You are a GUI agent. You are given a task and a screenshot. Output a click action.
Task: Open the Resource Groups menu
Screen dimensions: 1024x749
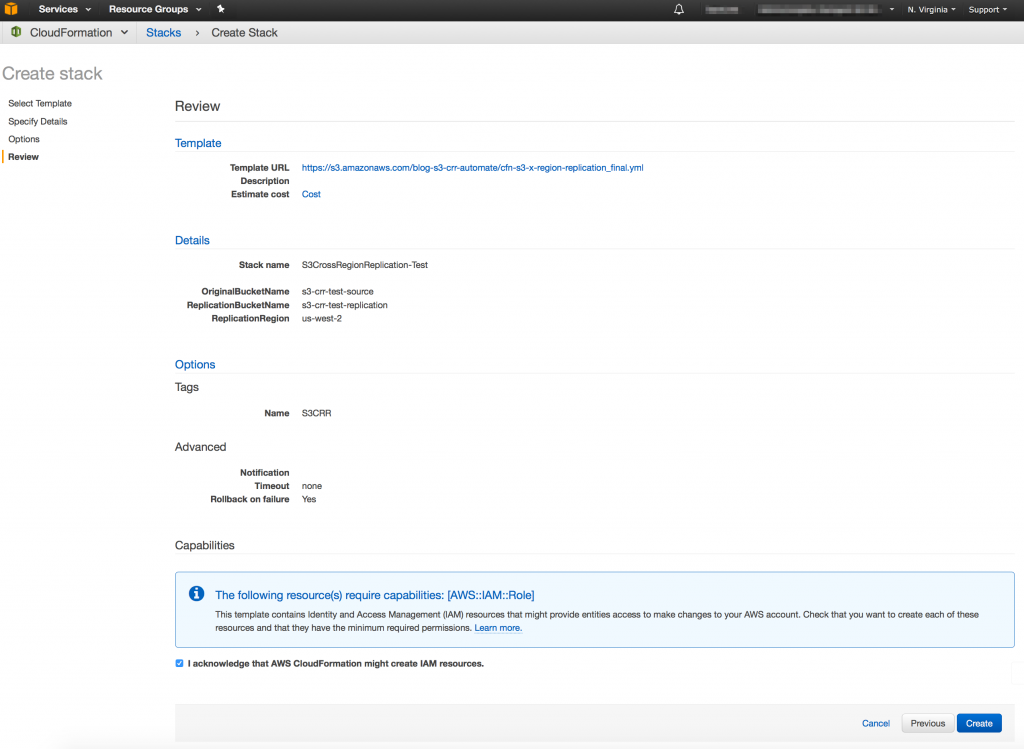pyautogui.click(x=155, y=9)
